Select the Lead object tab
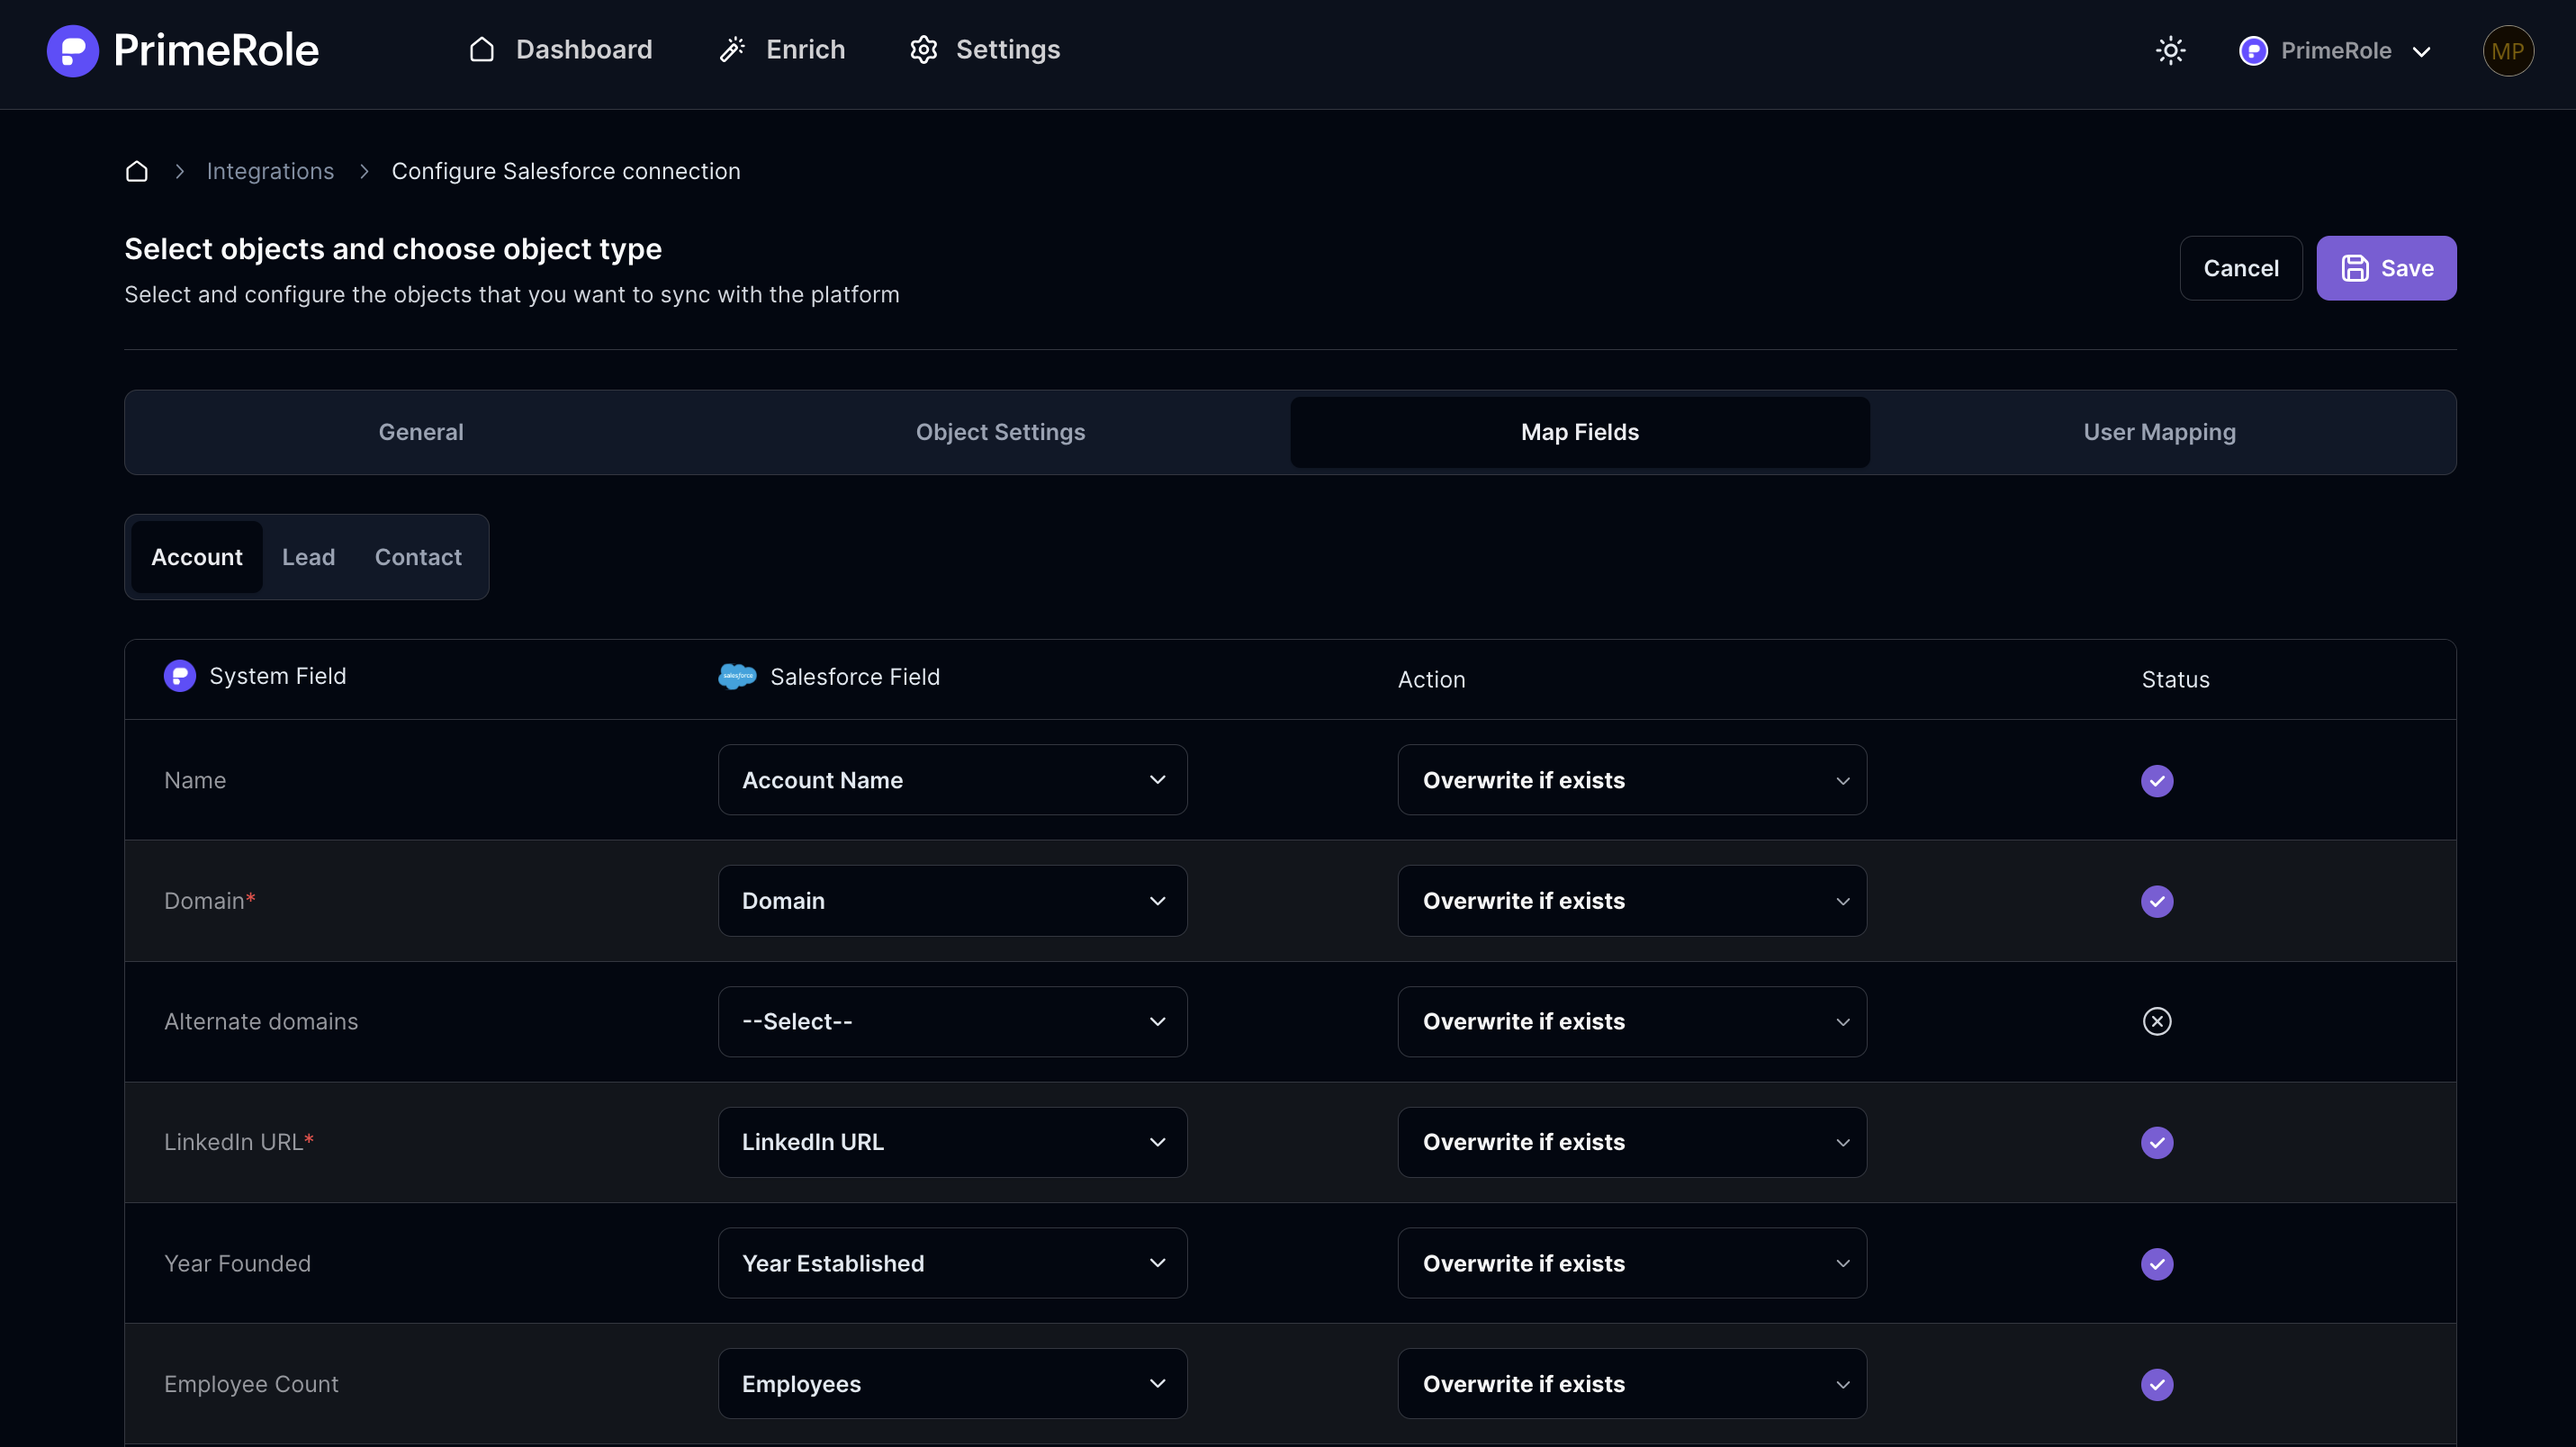The height and width of the screenshot is (1447, 2576). tap(308, 557)
